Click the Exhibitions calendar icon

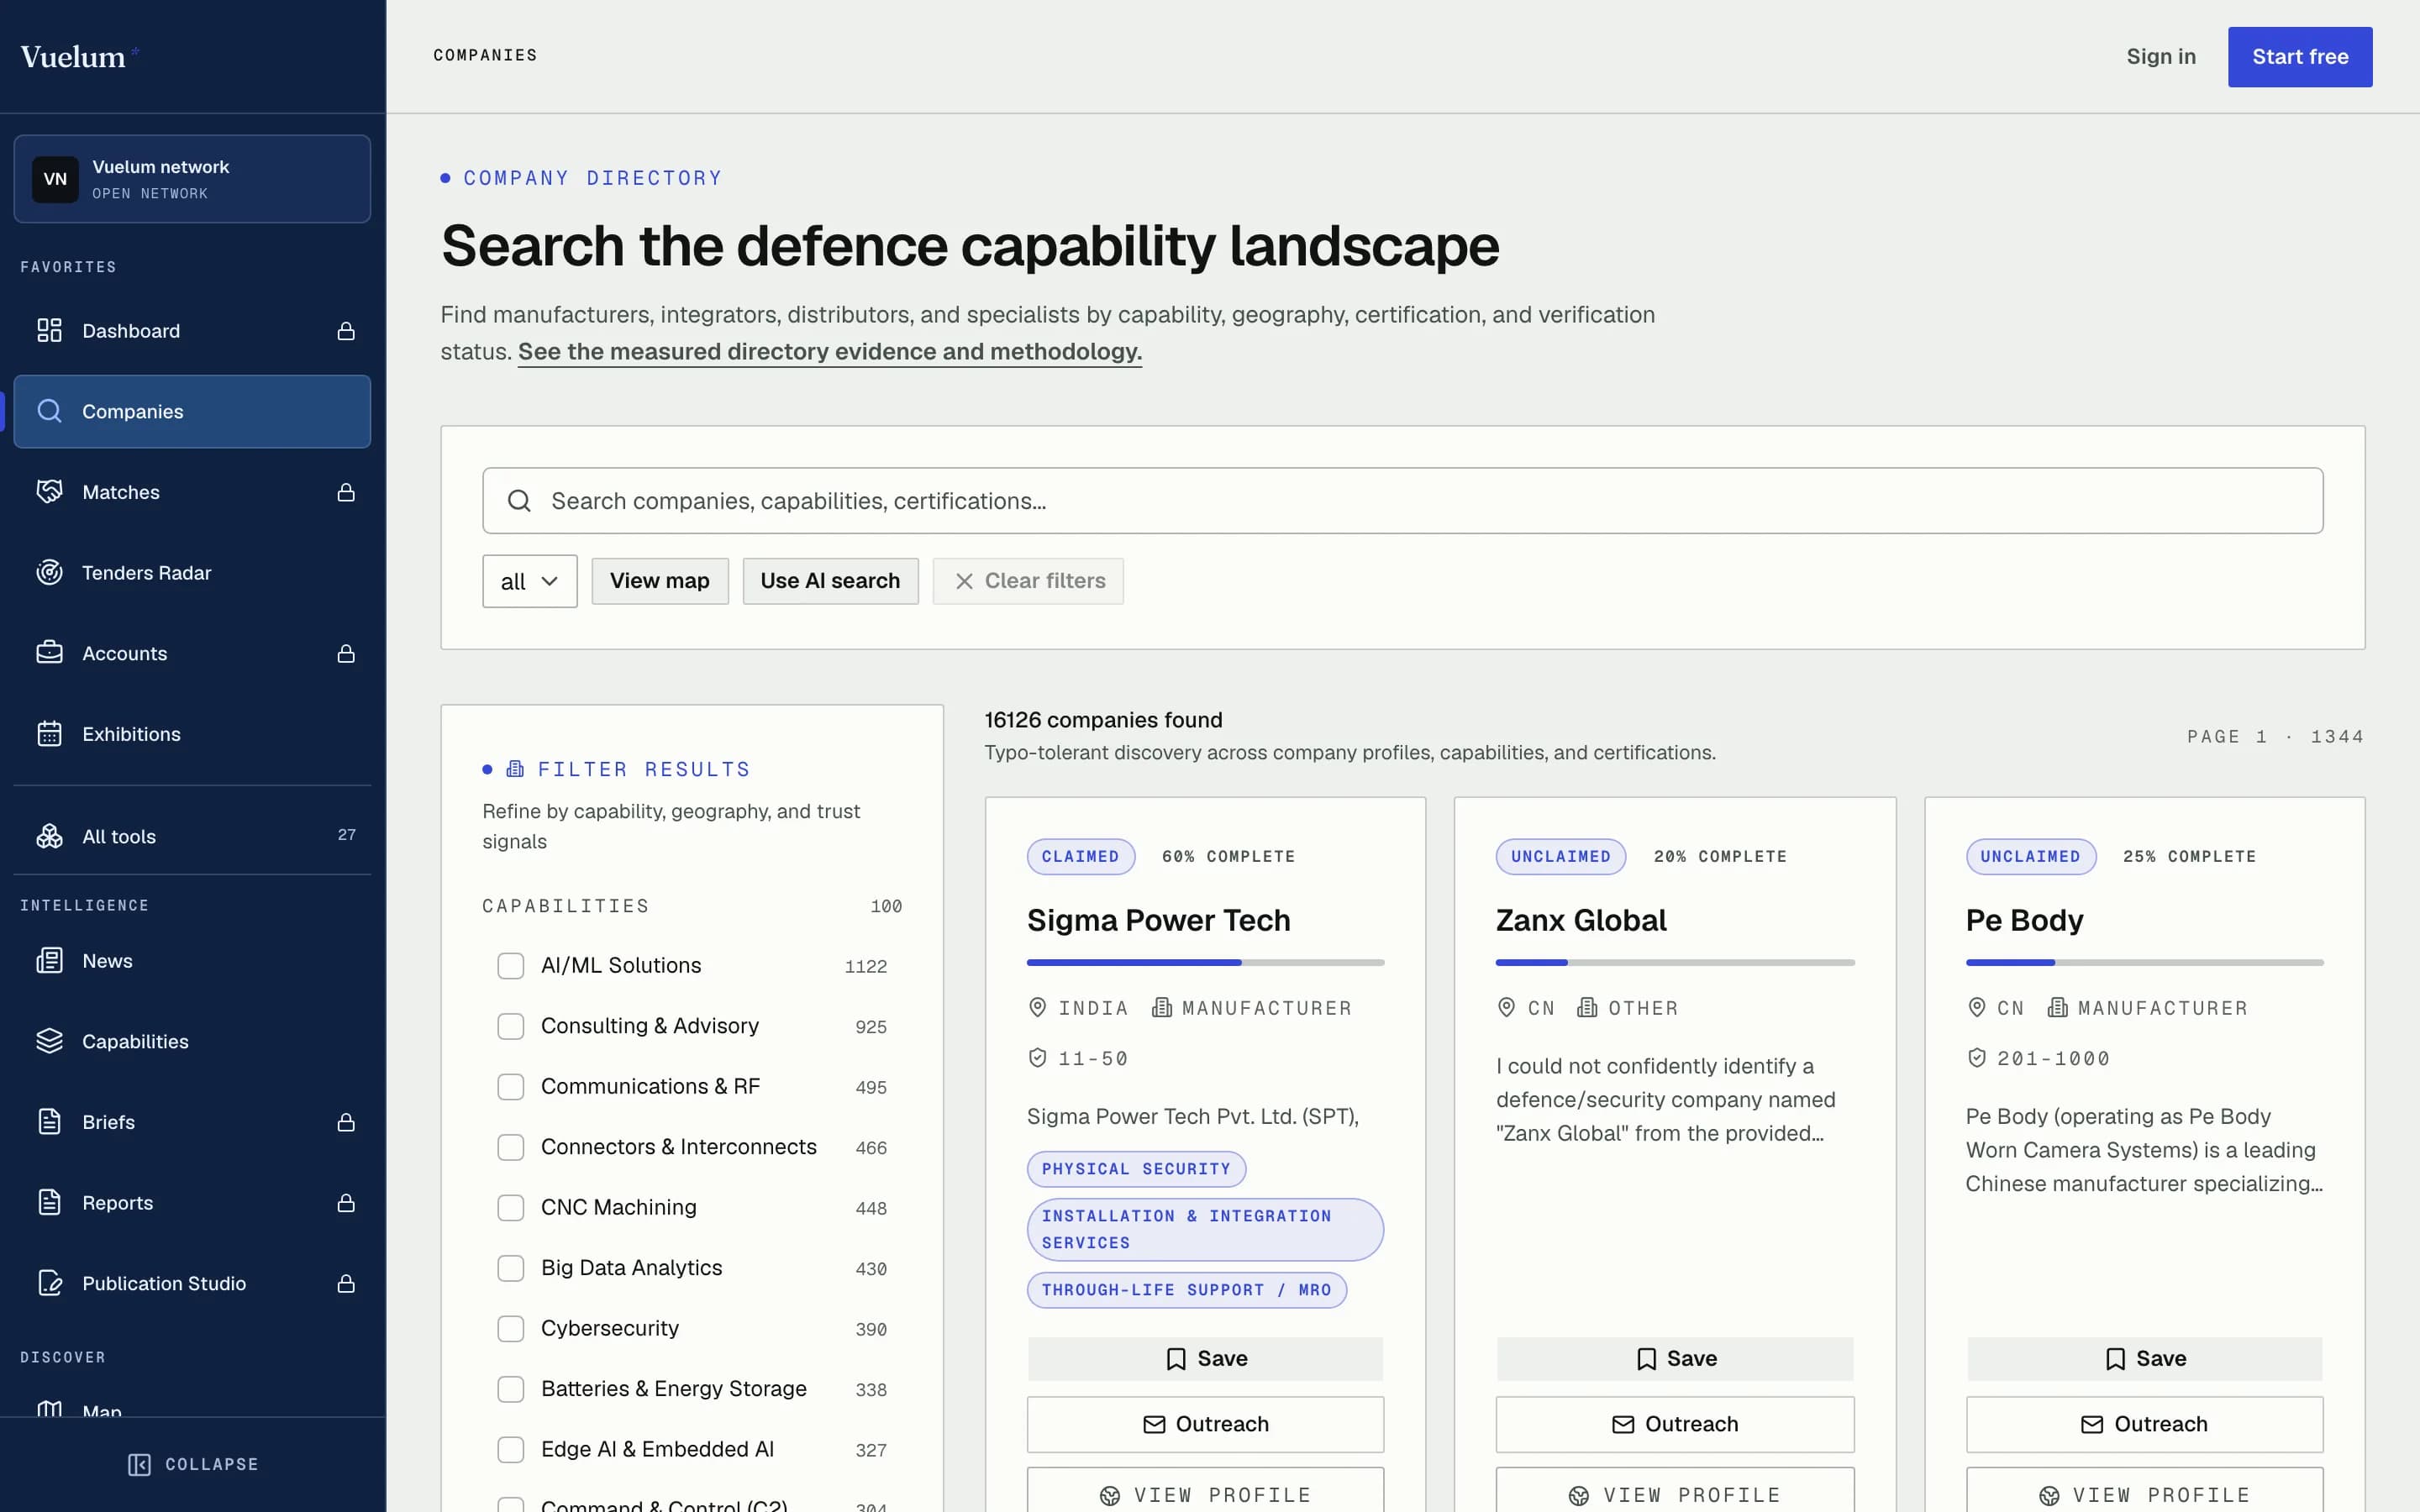click(49, 733)
